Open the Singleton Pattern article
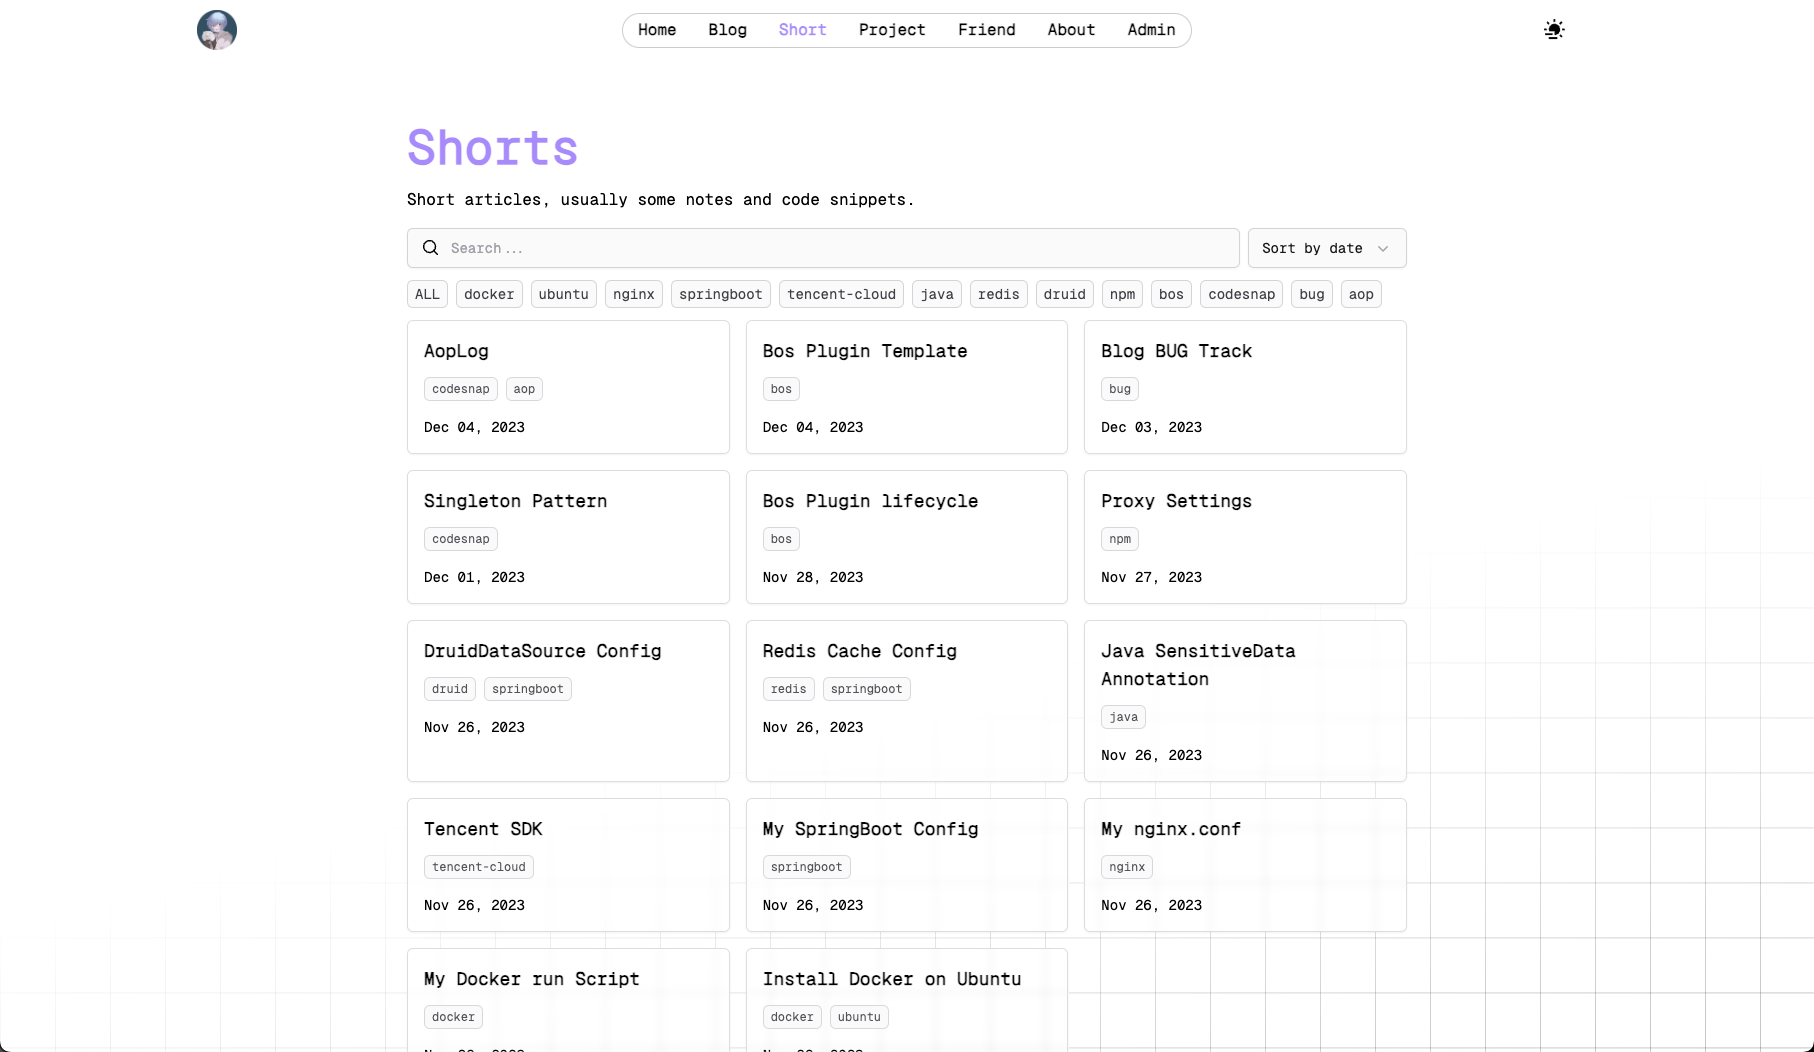This screenshot has width=1814, height=1052. pyautogui.click(x=568, y=537)
